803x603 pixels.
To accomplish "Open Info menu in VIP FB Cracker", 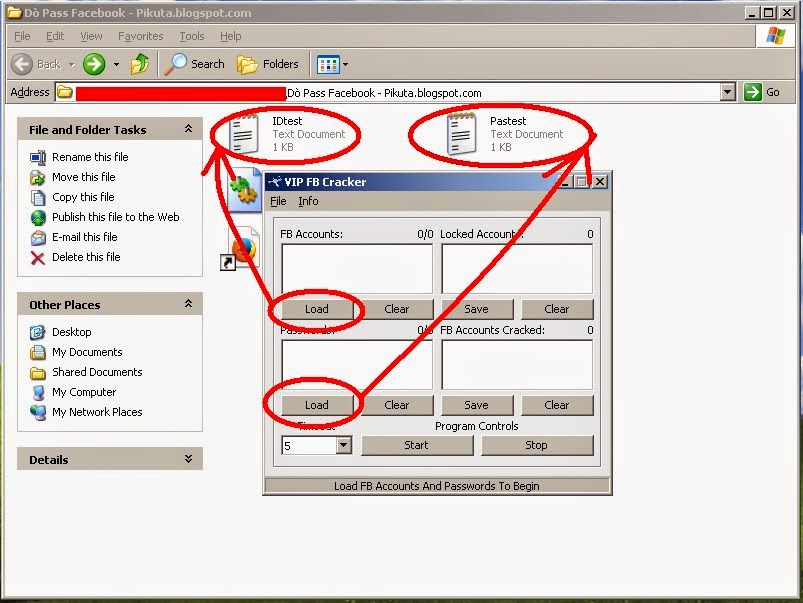I will [x=308, y=201].
